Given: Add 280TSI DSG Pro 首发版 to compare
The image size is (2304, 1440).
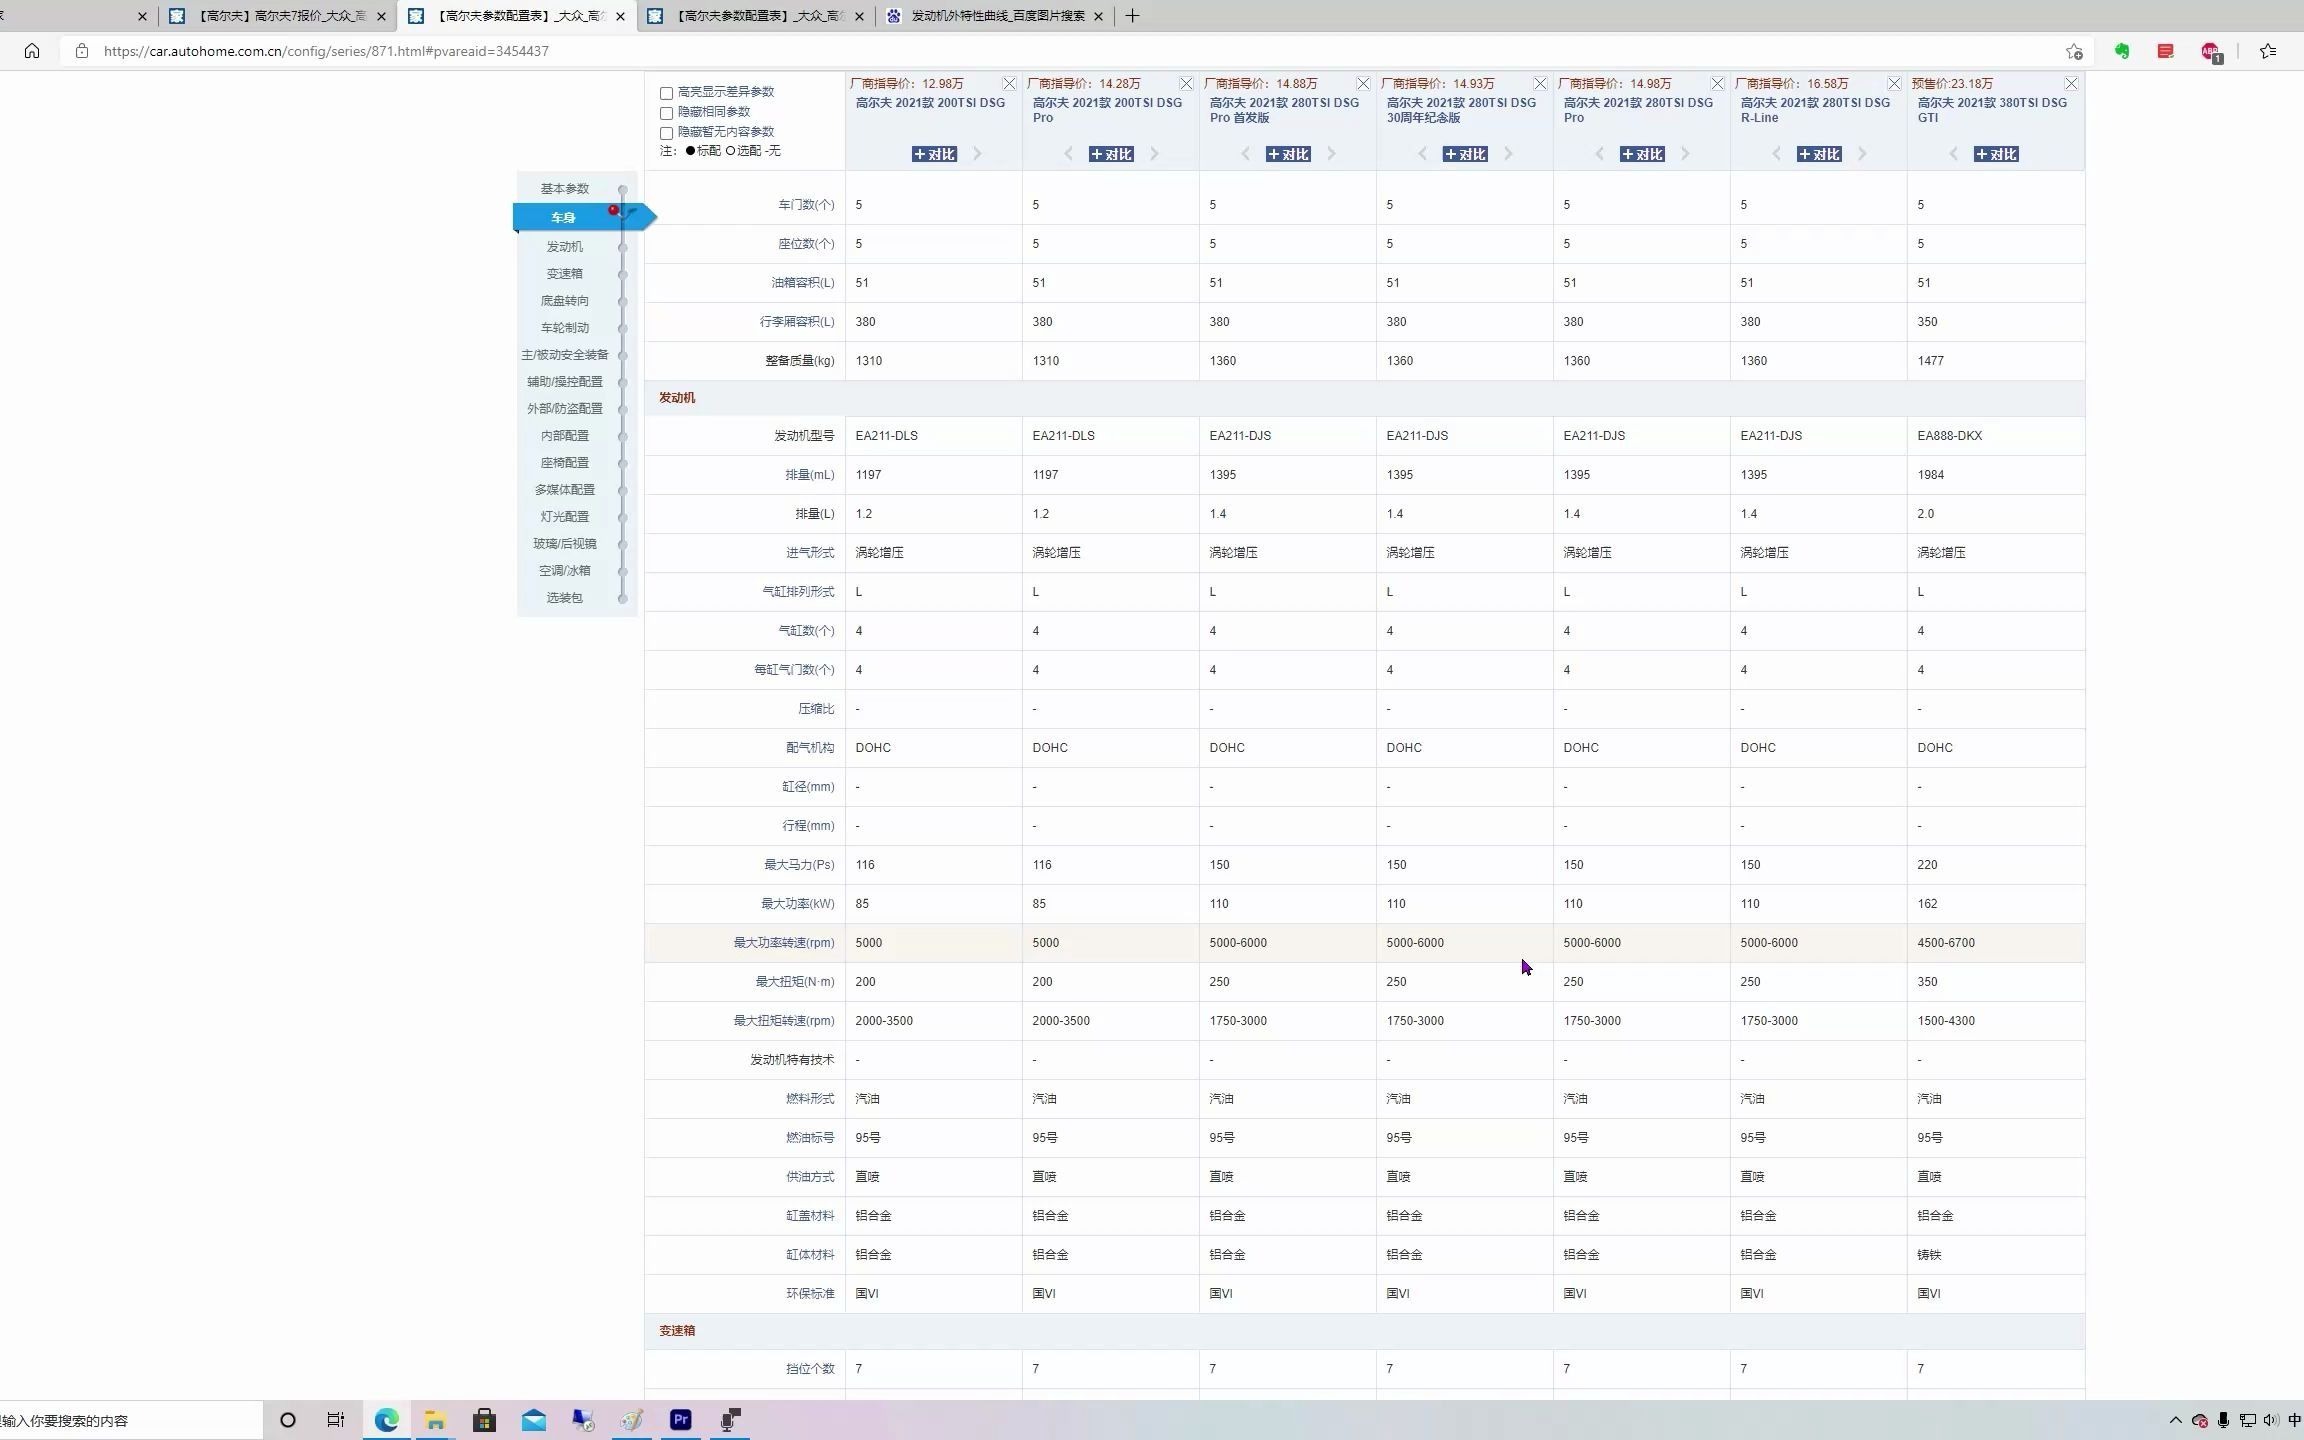Looking at the screenshot, I should tap(1288, 154).
